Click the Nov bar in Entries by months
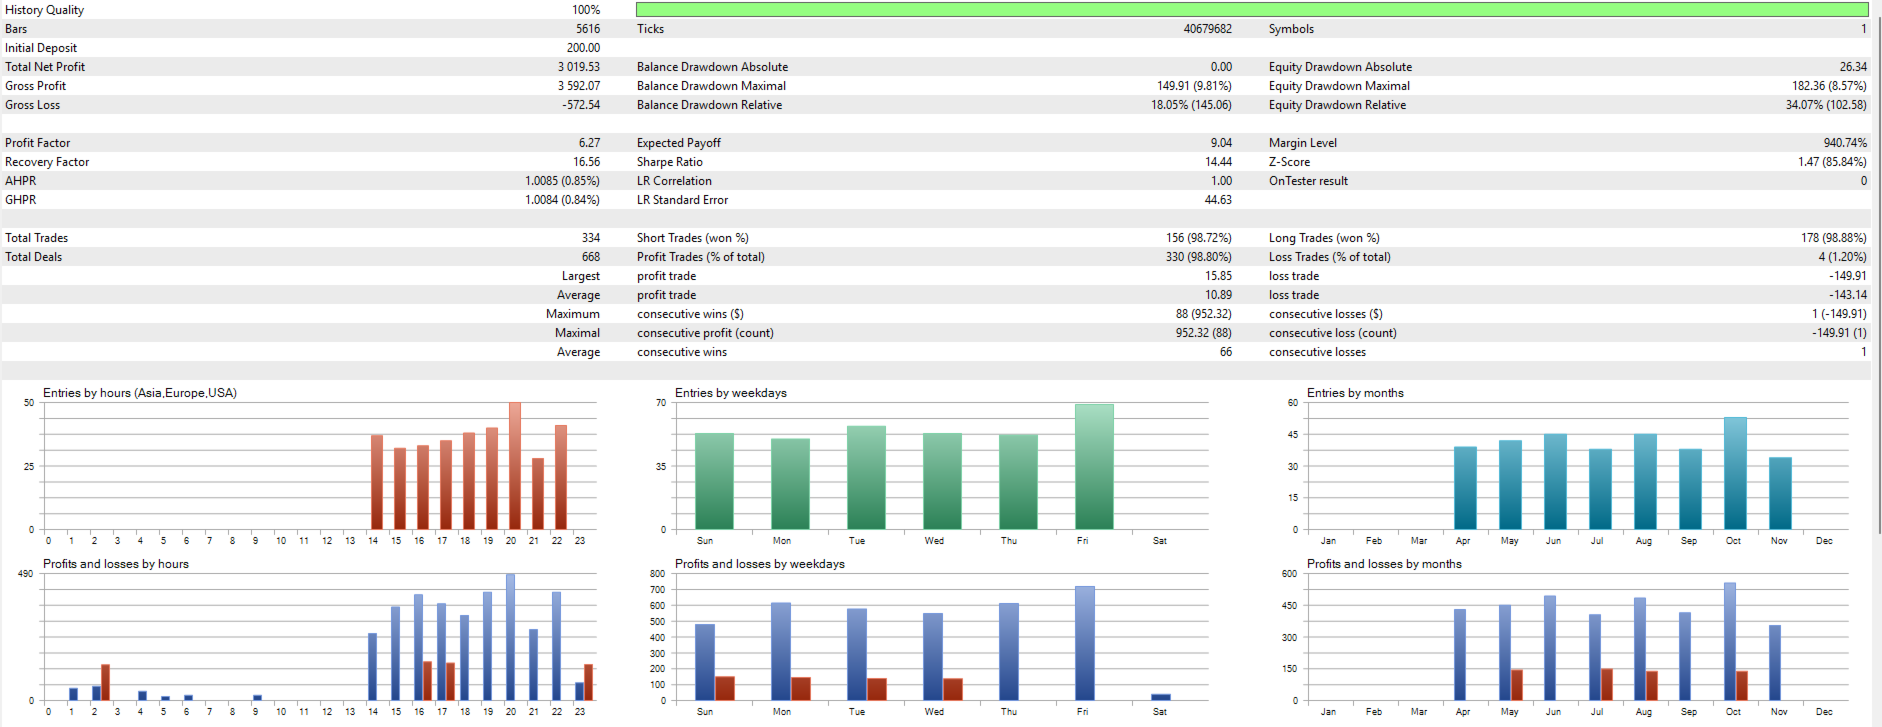The width and height of the screenshot is (1882, 727). click(x=1780, y=493)
